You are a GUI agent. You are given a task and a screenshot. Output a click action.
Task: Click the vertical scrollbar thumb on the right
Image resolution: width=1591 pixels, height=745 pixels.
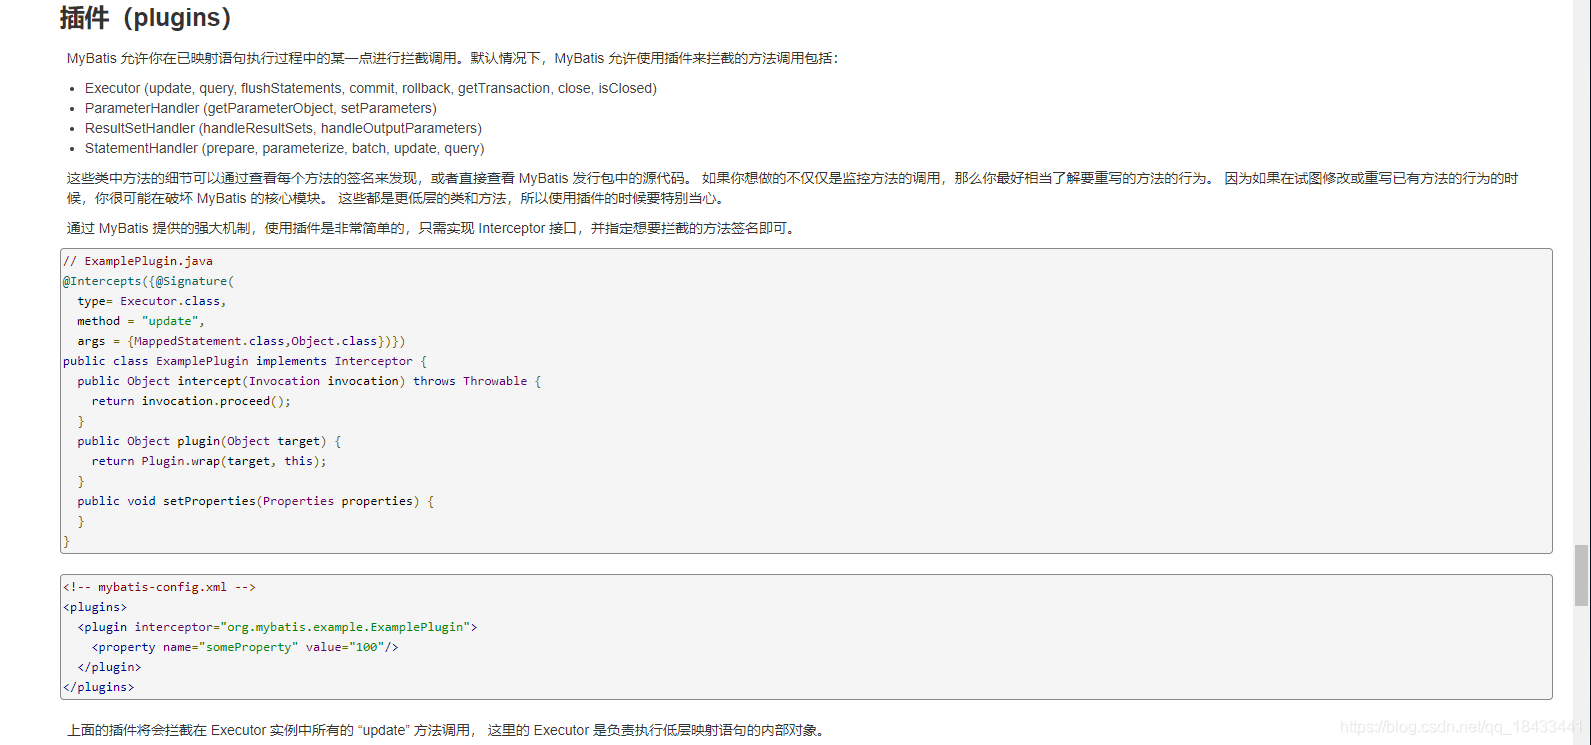[x=1581, y=575]
